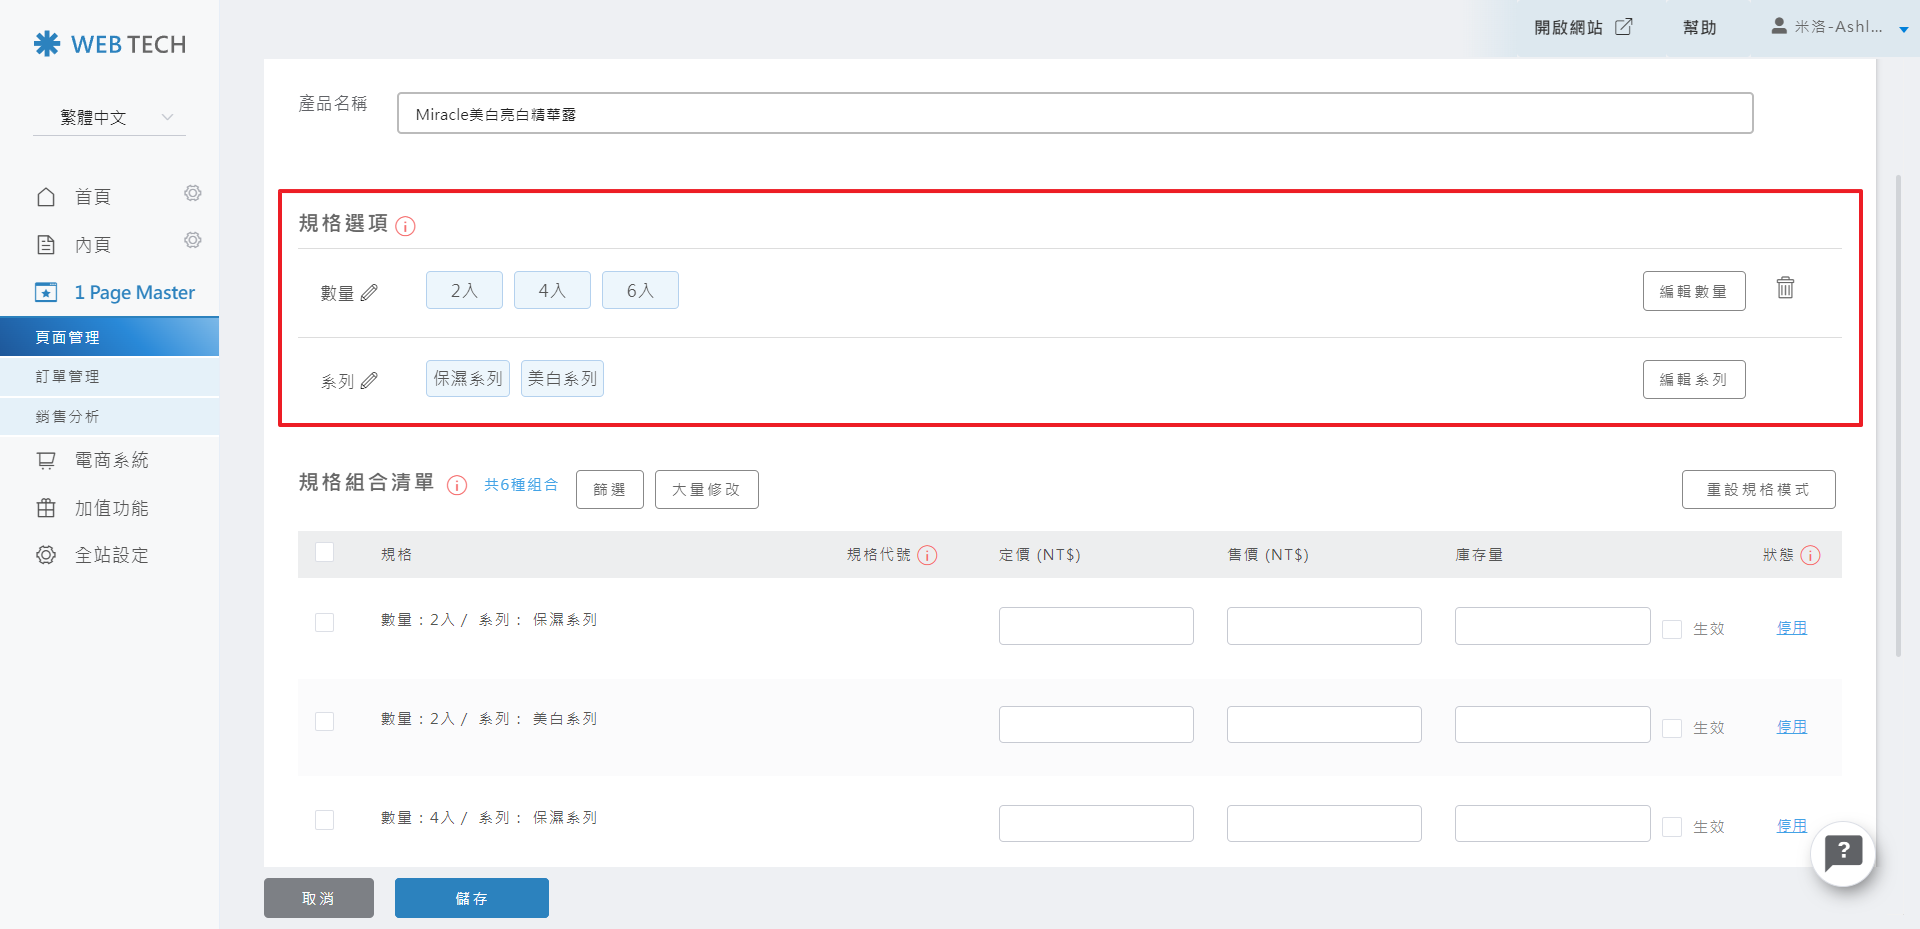This screenshot has height=929, width=1920.
Task: Click pencil icon next to 數量
Action: (x=369, y=293)
